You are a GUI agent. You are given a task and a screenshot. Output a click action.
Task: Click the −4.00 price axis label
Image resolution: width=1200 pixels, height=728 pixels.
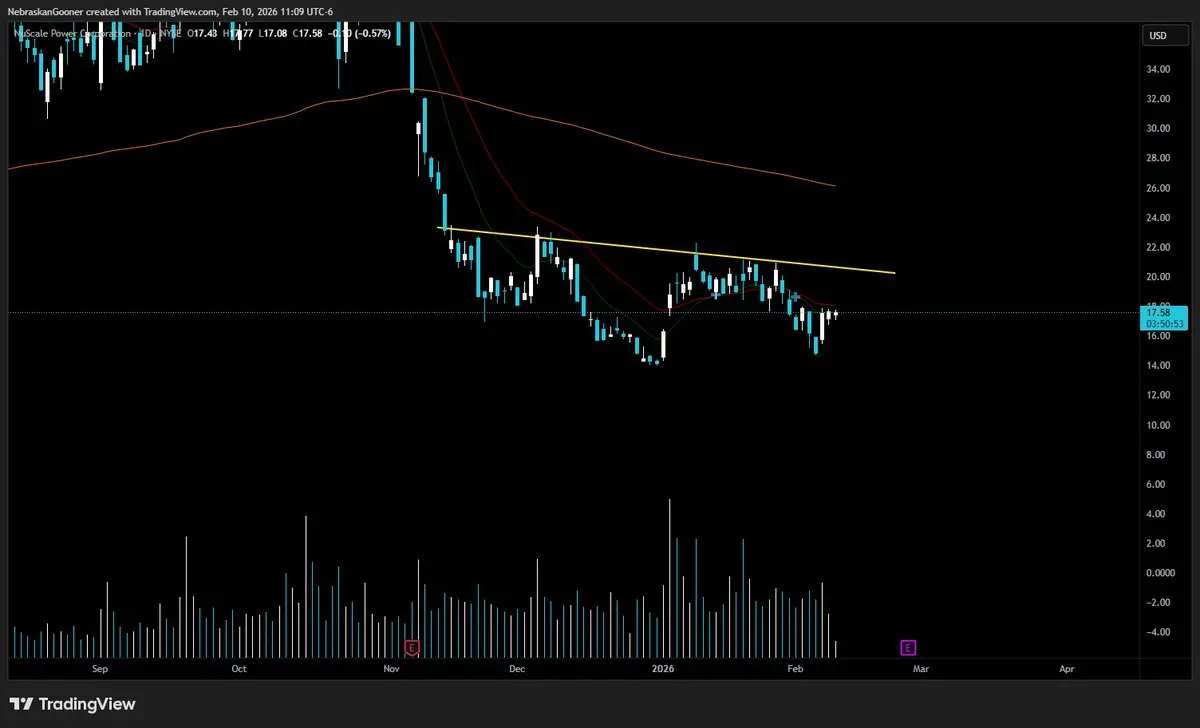tap(1159, 632)
